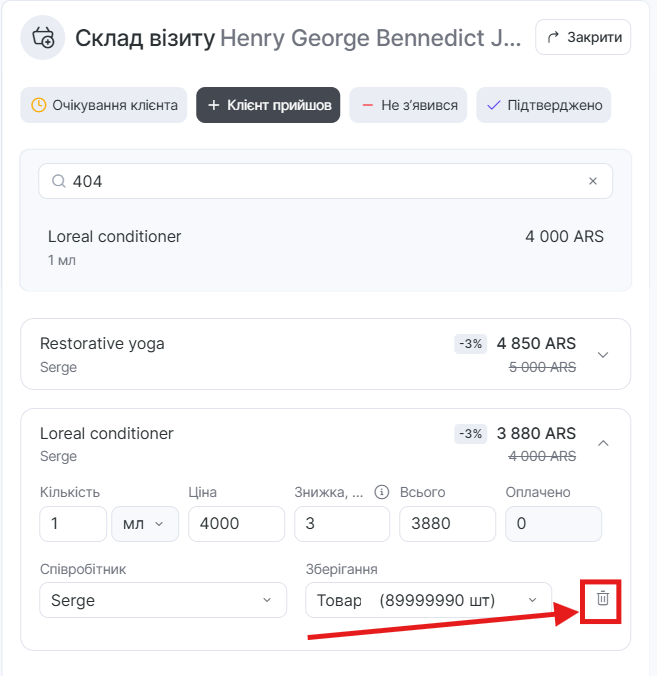This screenshot has width=657, height=676.
Task: Click the Закрити button
Action: pos(583,38)
